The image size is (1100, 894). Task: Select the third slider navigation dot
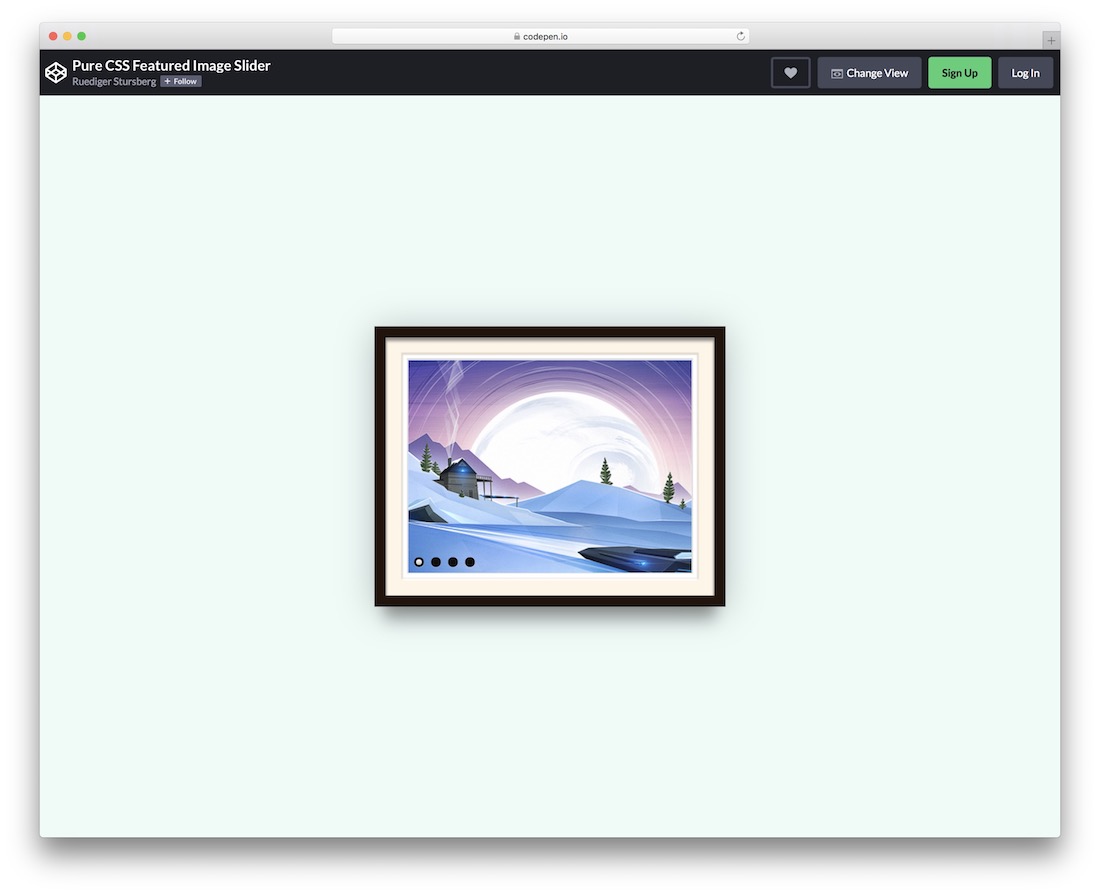pos(453,562)
